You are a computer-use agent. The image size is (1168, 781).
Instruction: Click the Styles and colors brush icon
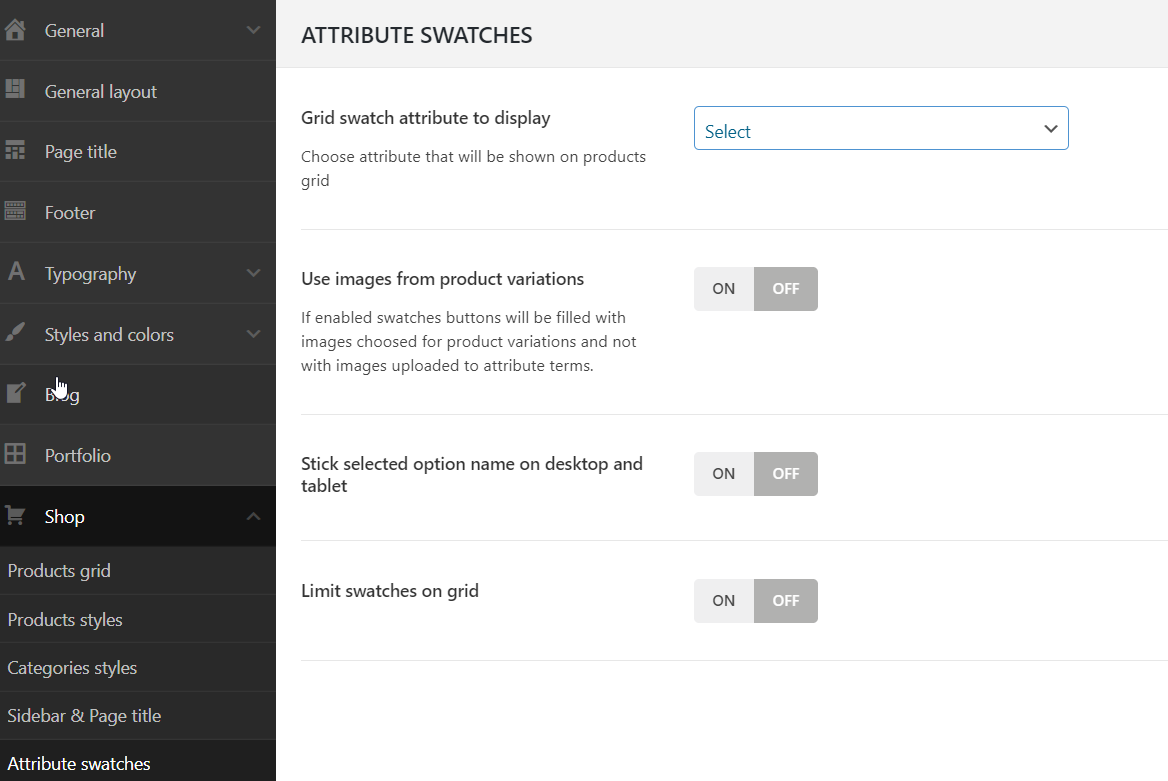(15, 333)
